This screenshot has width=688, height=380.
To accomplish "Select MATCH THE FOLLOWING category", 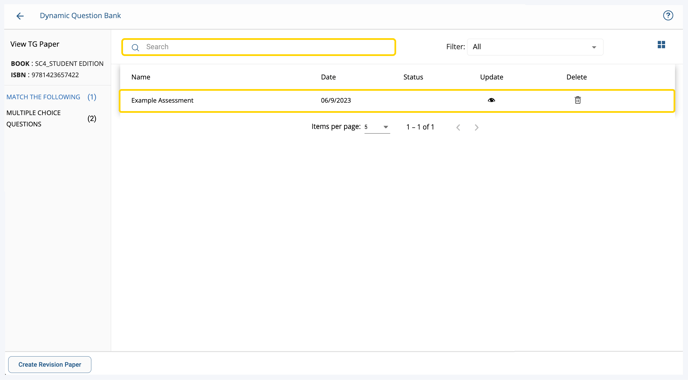I will (x=43, y=97).
